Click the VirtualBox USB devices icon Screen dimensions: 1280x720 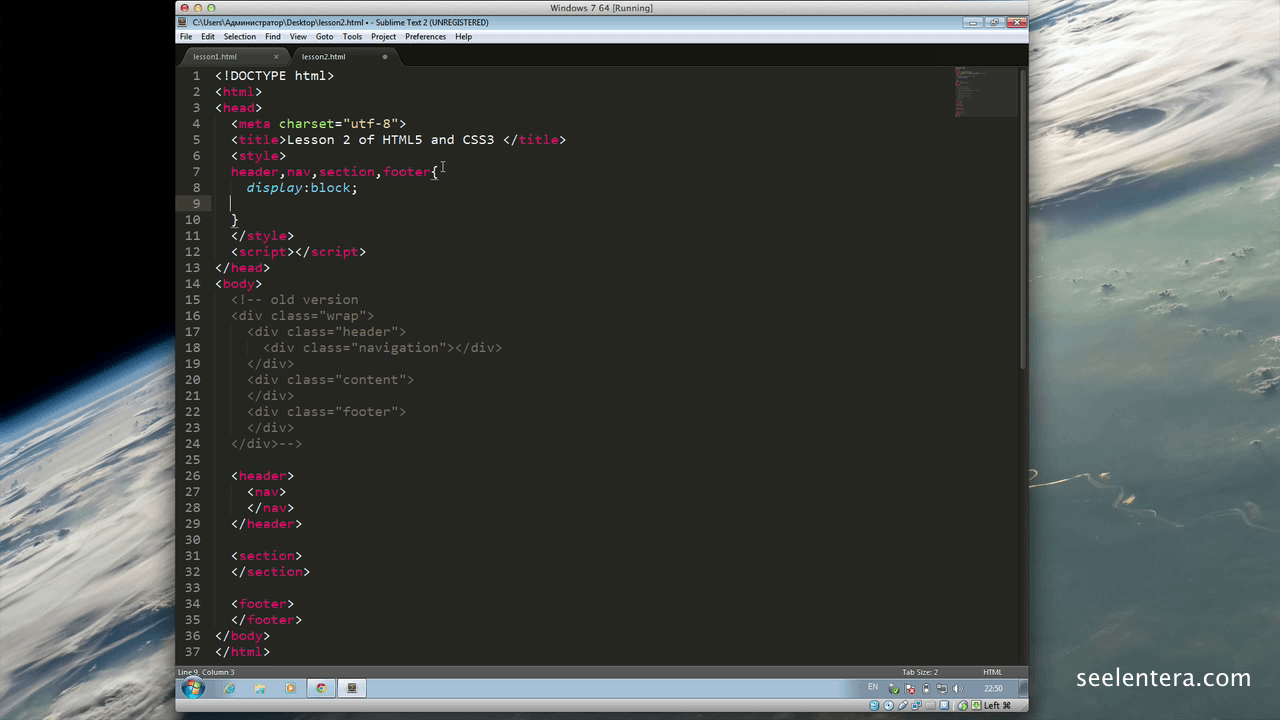902,705
